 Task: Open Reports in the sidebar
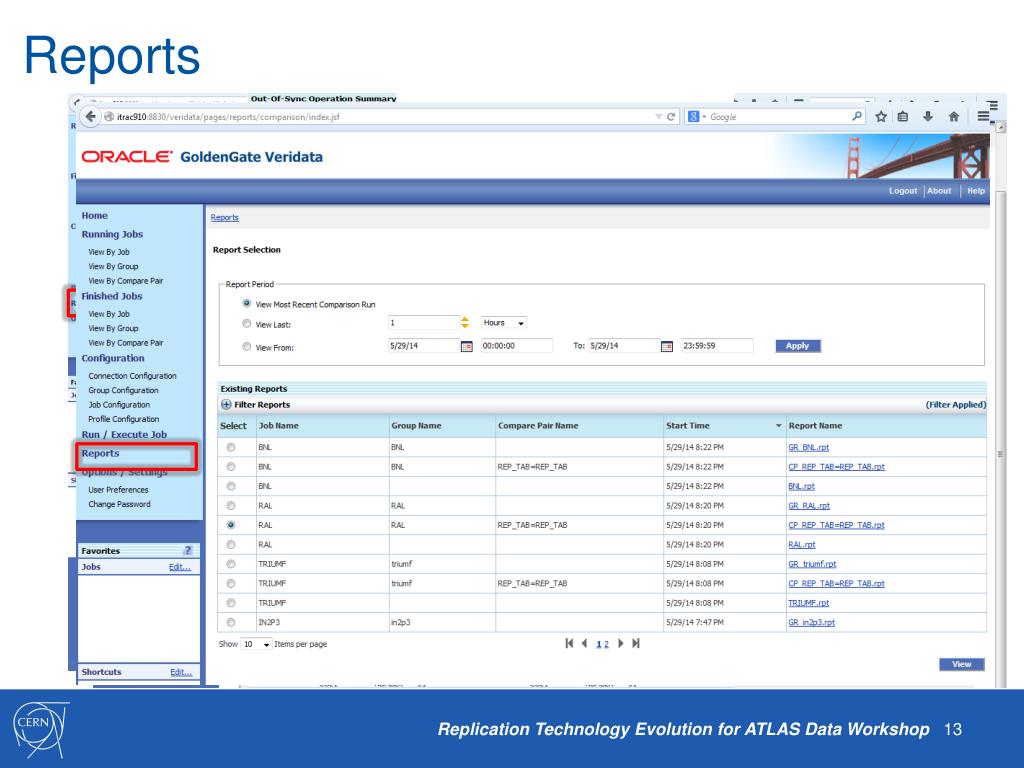[x=101, y=453]
